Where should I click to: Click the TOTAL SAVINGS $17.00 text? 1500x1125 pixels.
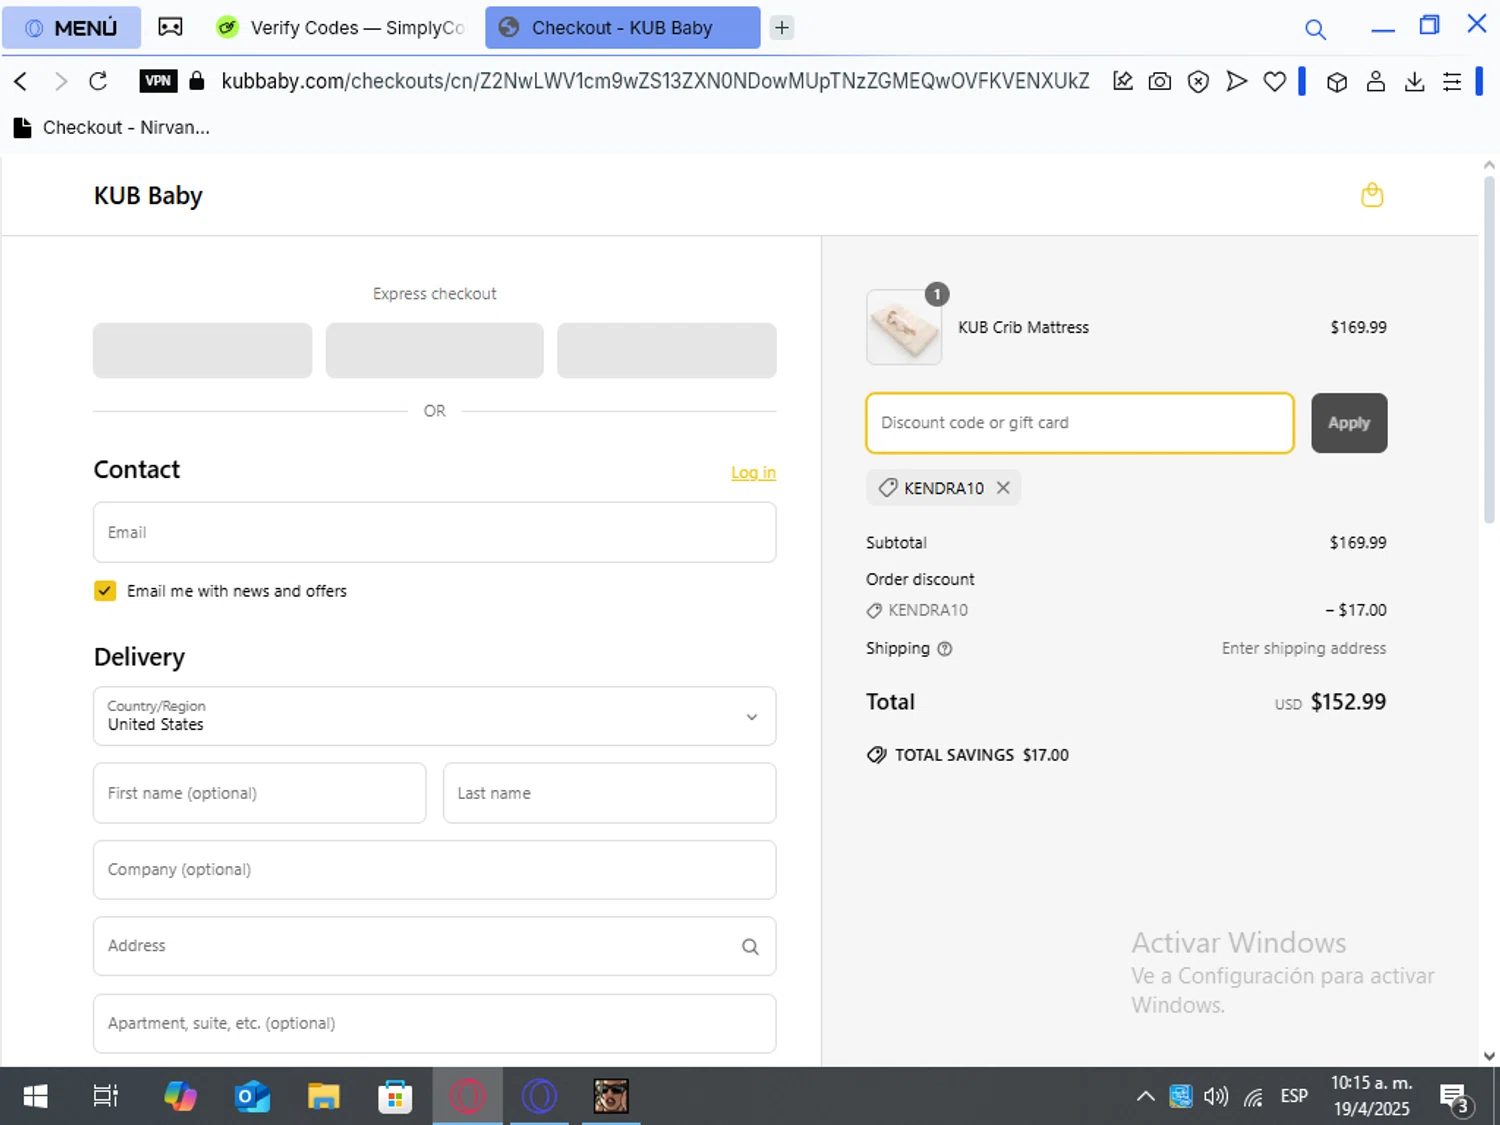pos(981,755)
